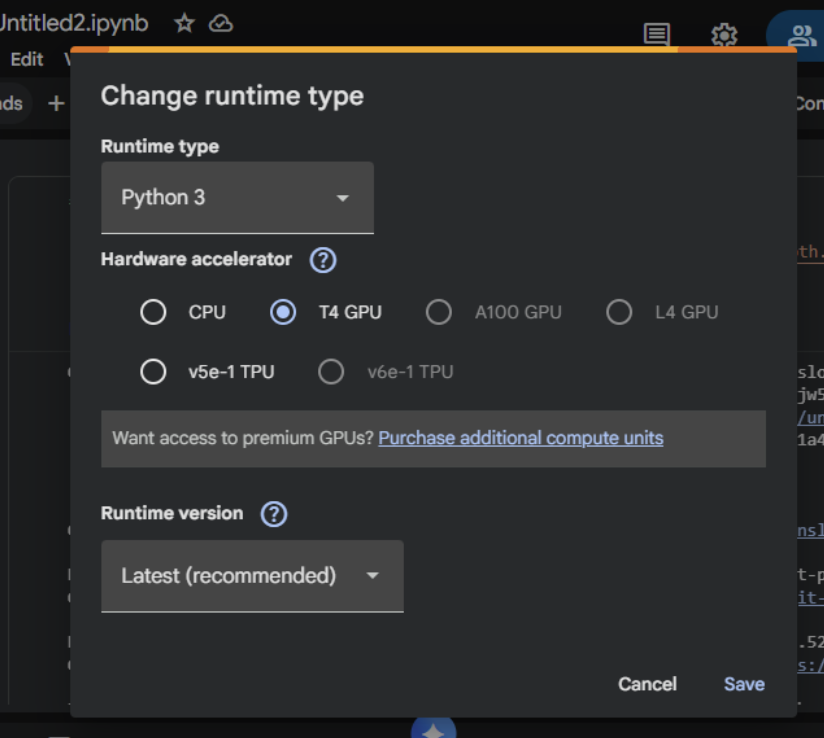The height and width of the screenshot is (738, 824).
Task: Star the Untitled2.ipynb notebook
Action: [182, 22]
